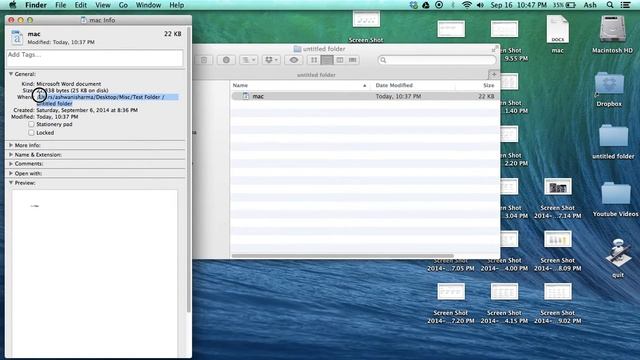Click the Finder horizontal scrollbar
Viewport: 640px width, 360px height.
343,256
